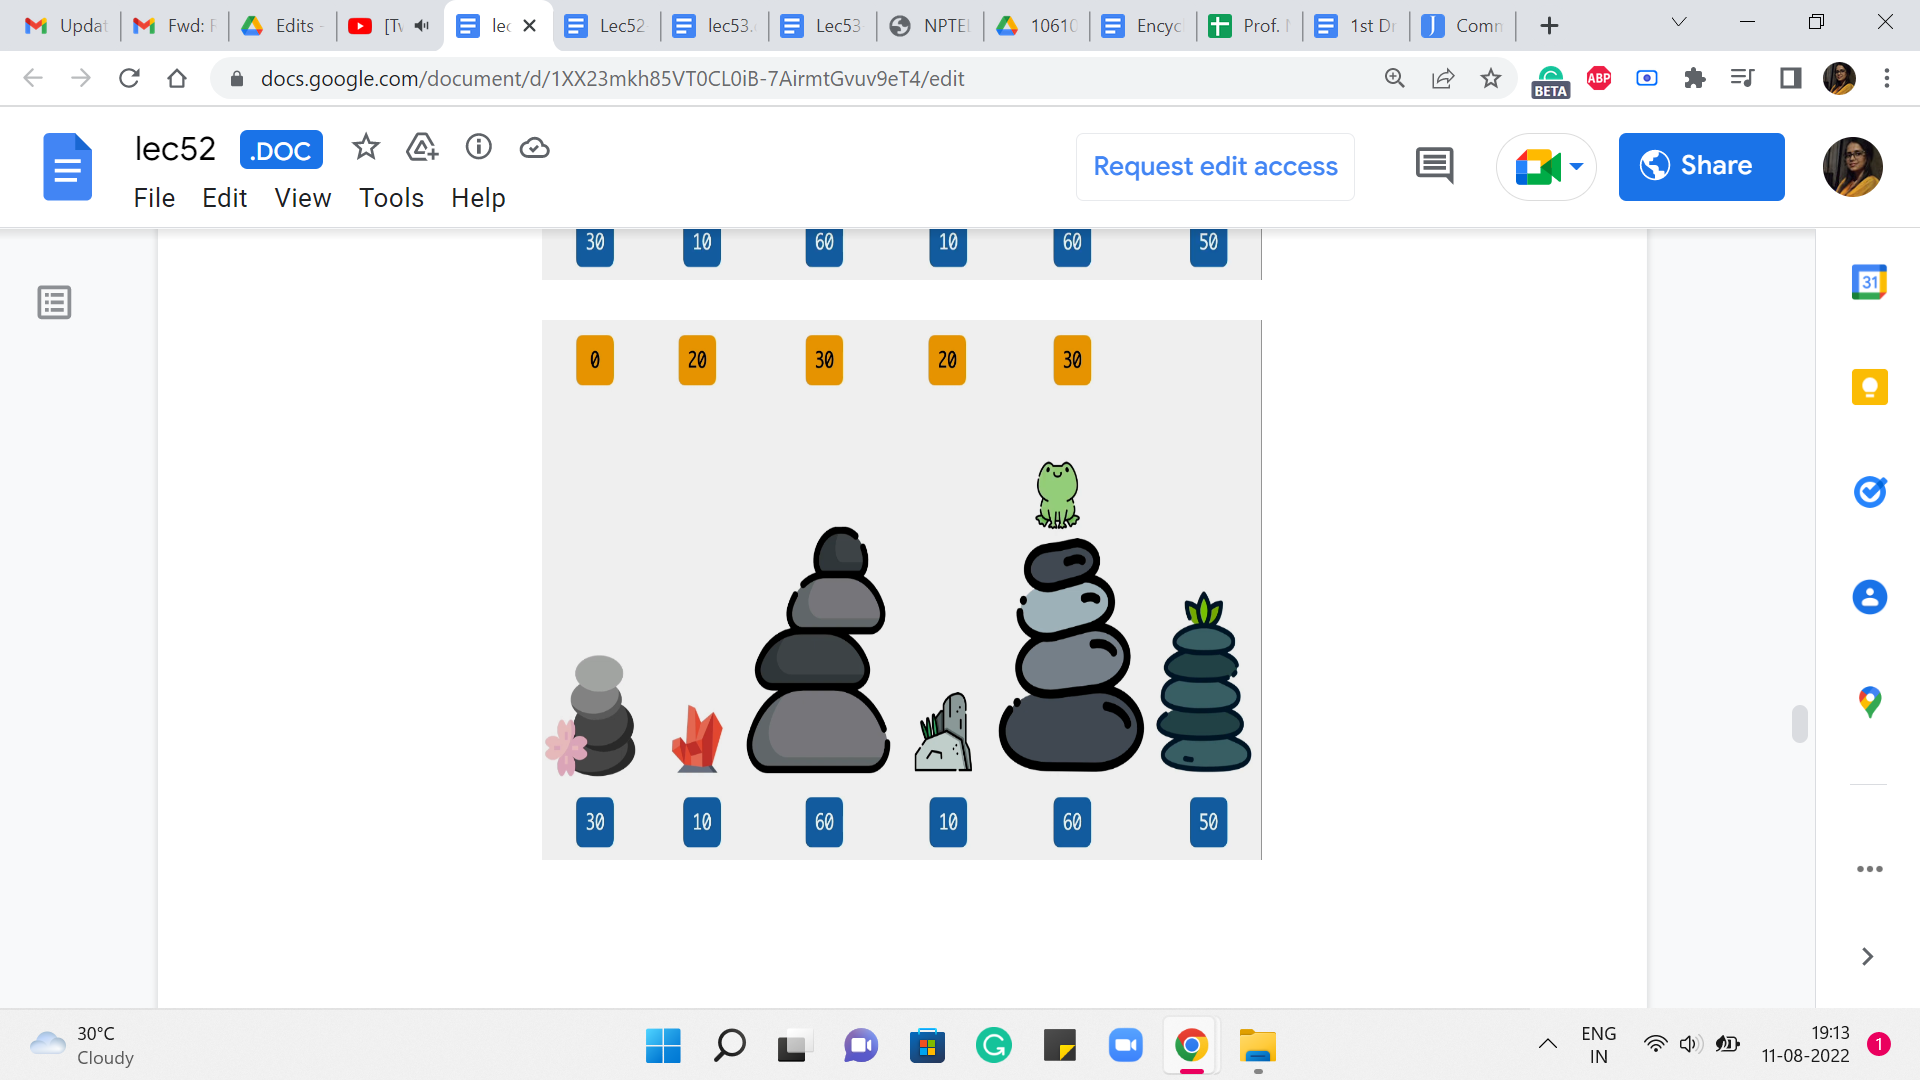
Task: Open the comment history icon
Action: [x=1435, y=166]
